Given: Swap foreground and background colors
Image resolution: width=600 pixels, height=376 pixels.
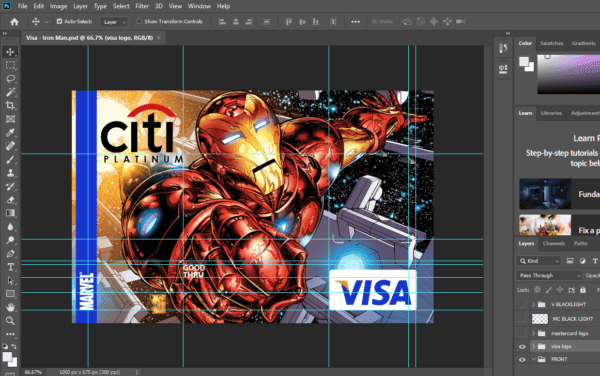Looking at the screenshot, I should [x=14, y=346].
